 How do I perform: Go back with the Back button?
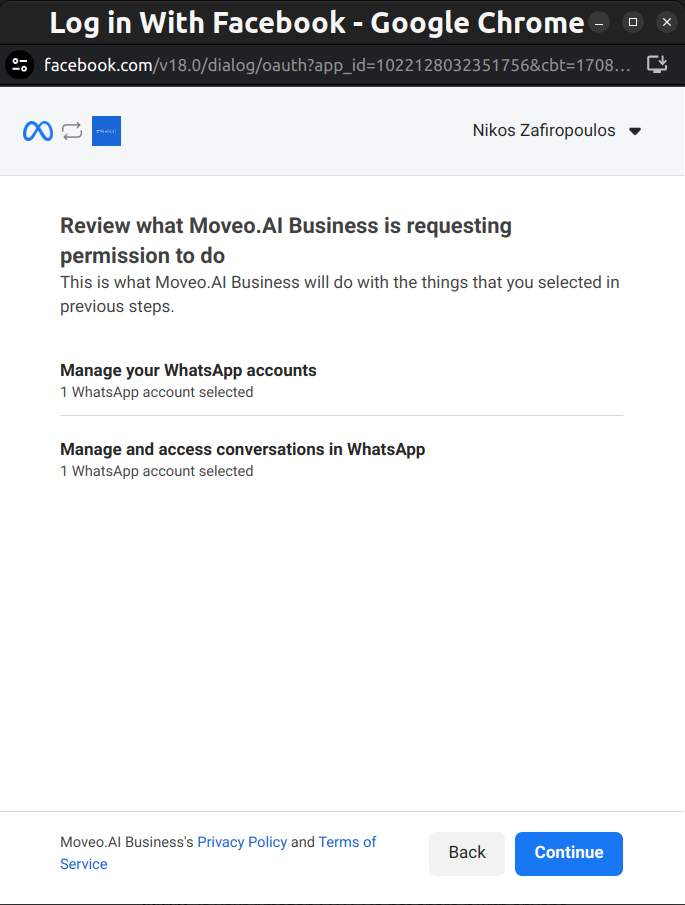467,853
